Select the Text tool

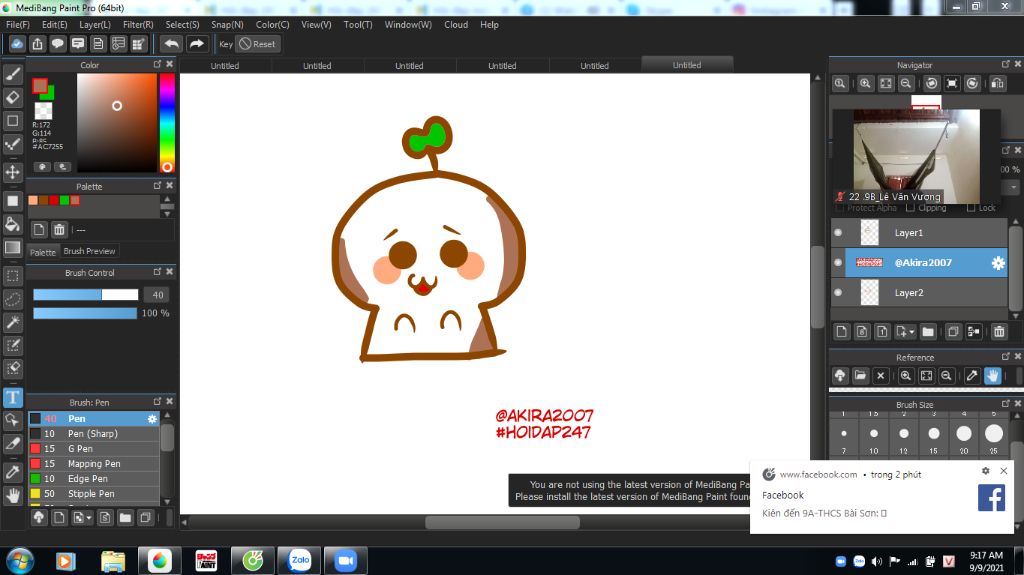click(12, 397)
